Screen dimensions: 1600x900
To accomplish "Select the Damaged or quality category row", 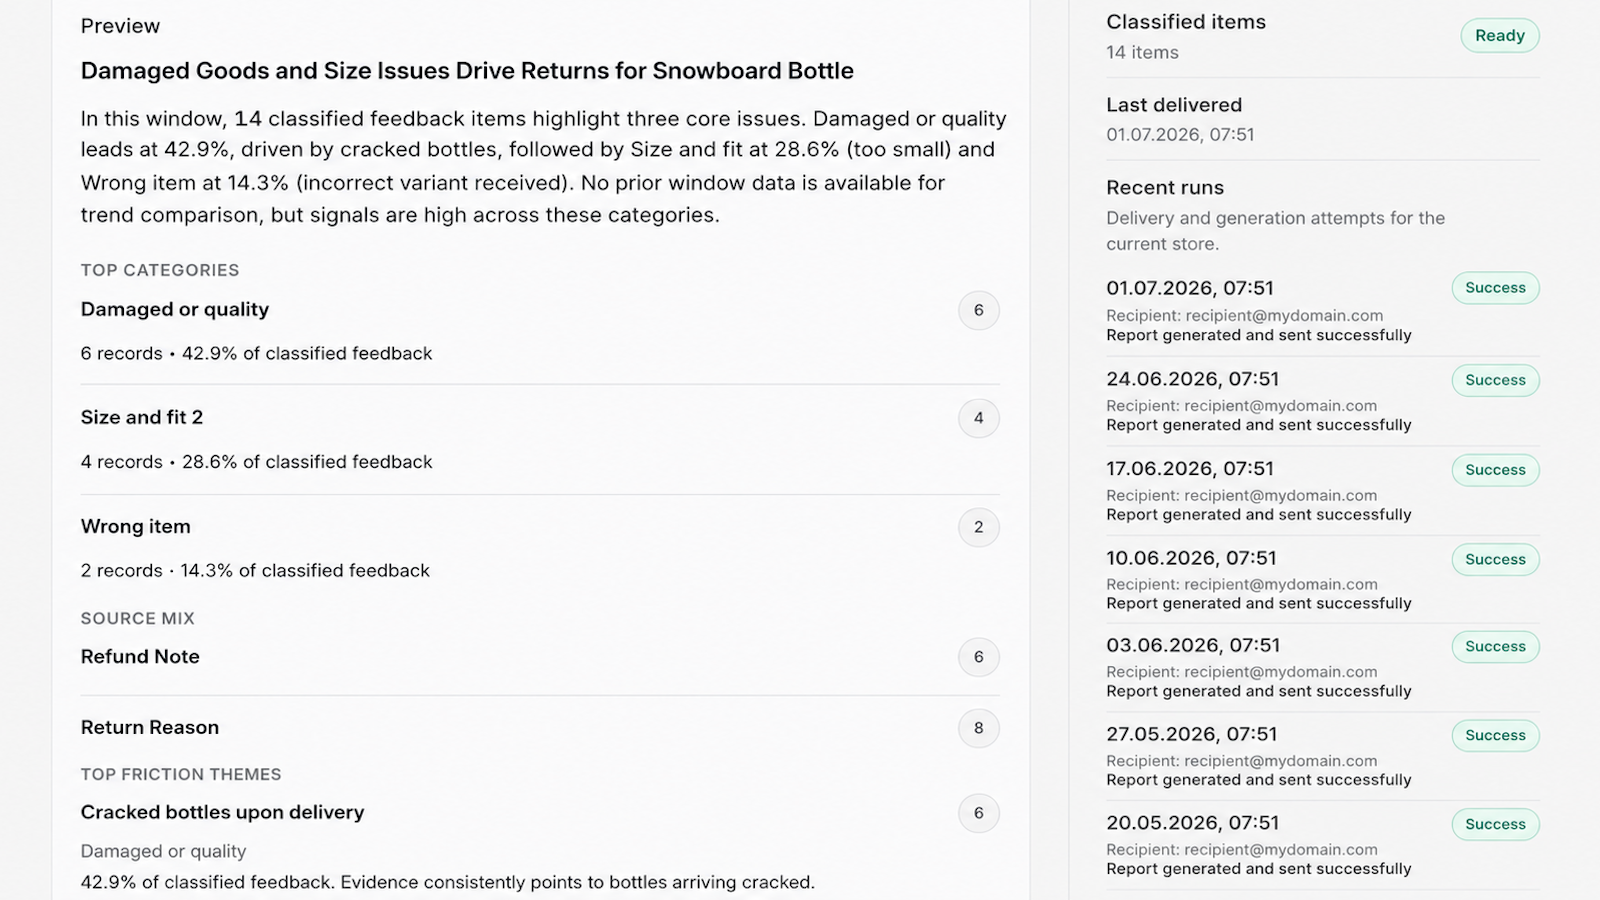I will 540,331.
